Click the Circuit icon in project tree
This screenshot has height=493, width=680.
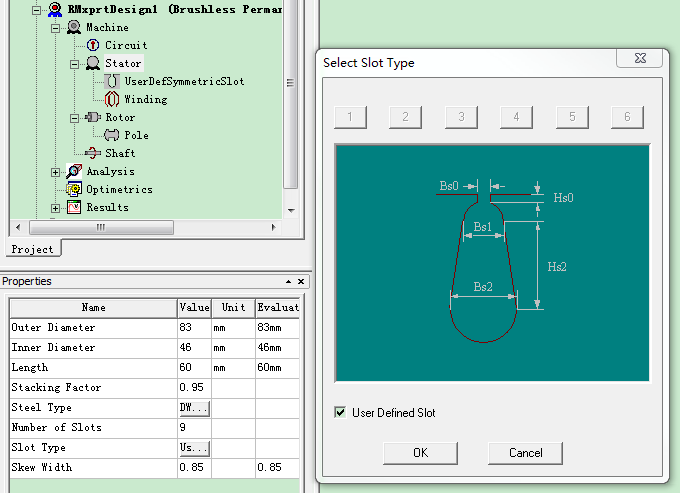point(93,45)
